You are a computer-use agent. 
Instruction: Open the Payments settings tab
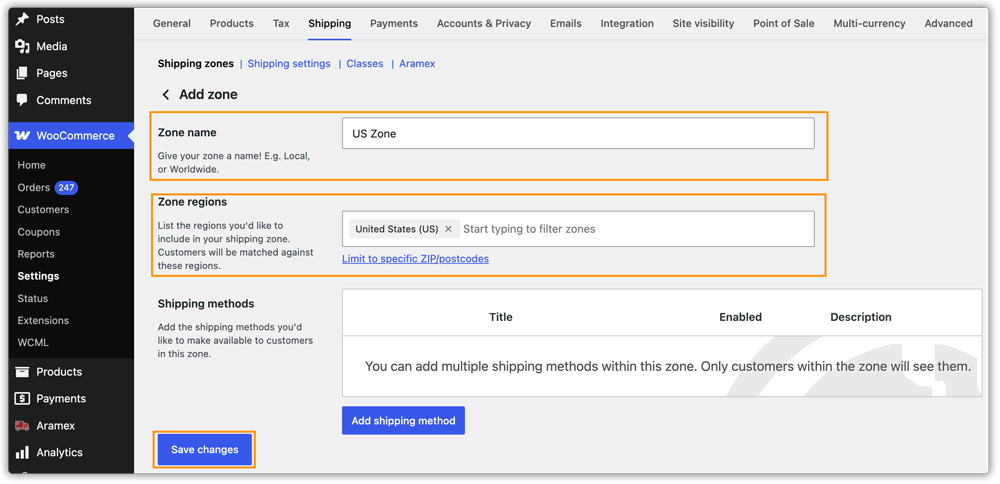click(x=394, y=24)
